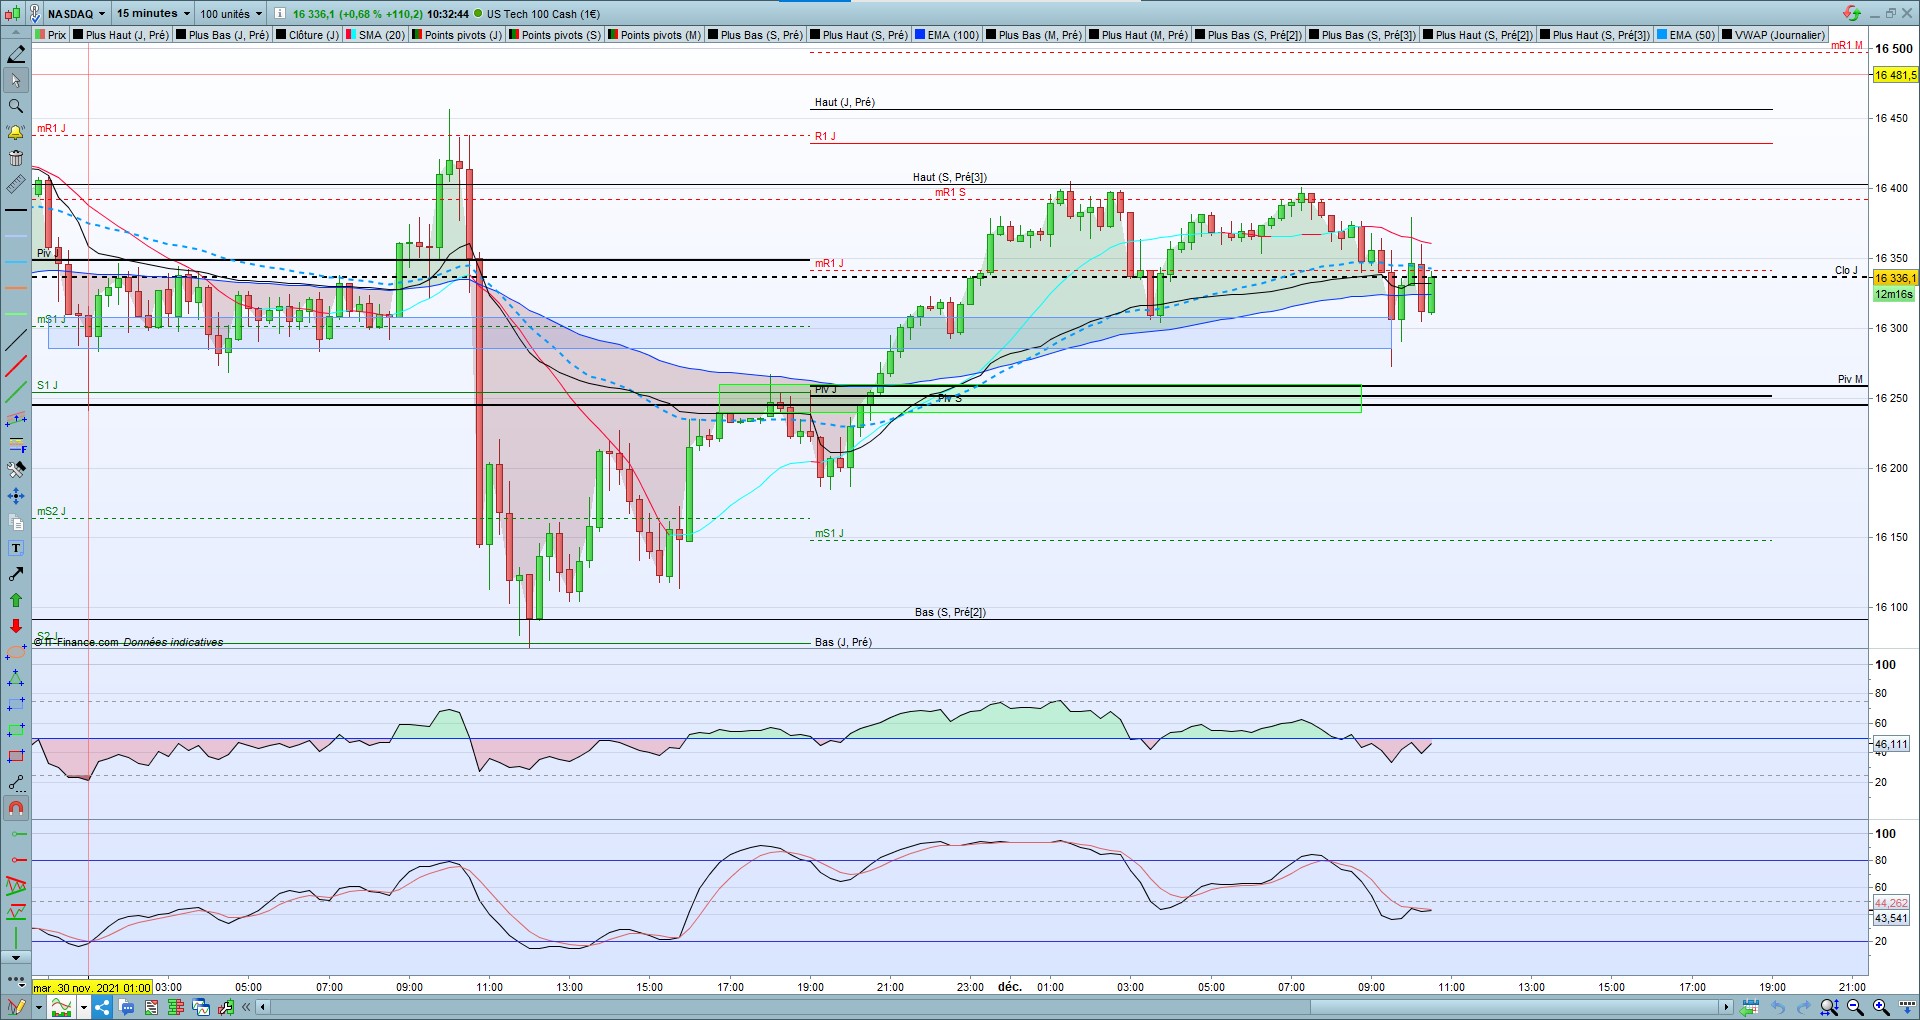The image size is (1920, 1020).
Task: Select the SMA (20) legend tab
Action: tap(376, 35)
